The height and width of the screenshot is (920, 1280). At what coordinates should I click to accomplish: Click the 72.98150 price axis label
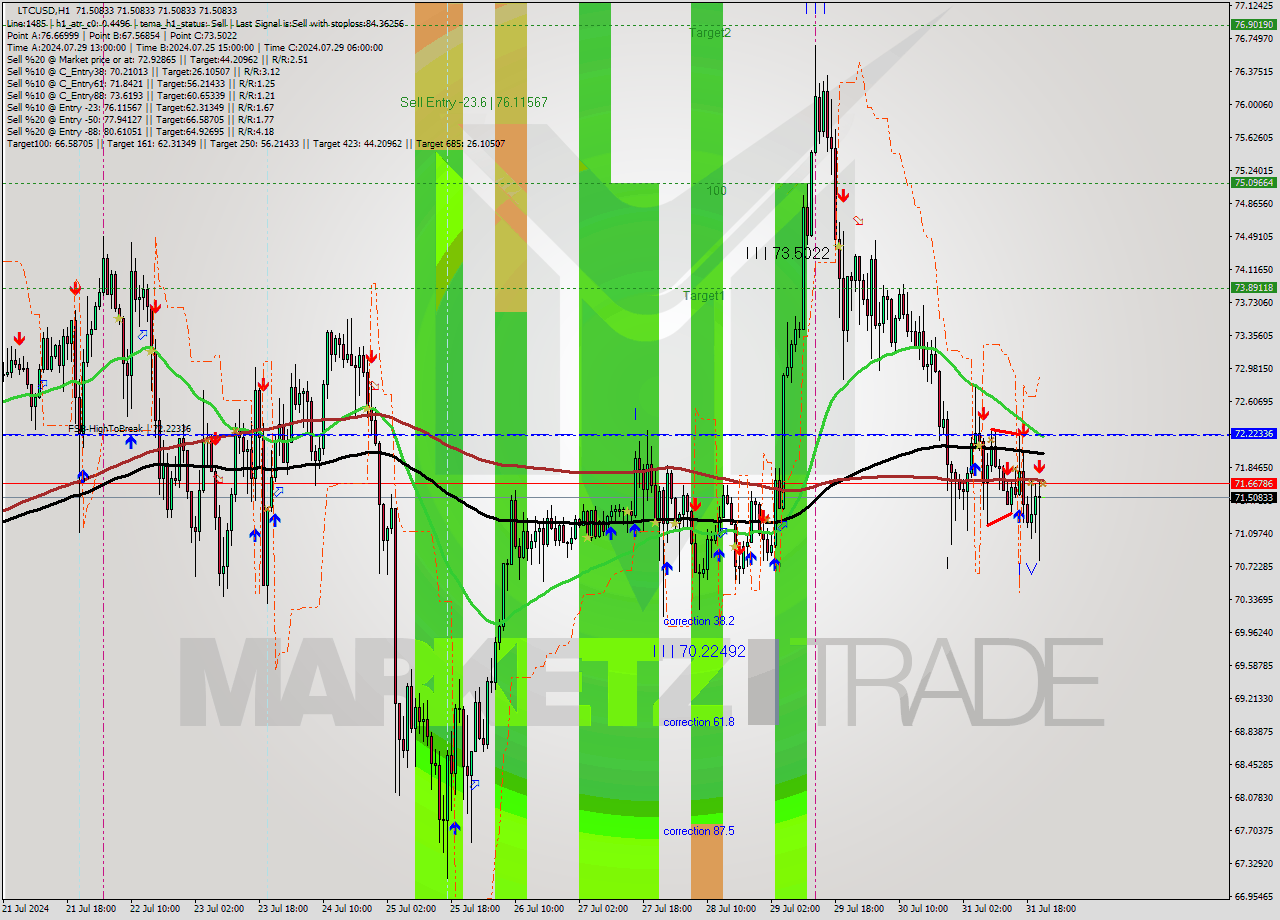[x=1254, y=369]
